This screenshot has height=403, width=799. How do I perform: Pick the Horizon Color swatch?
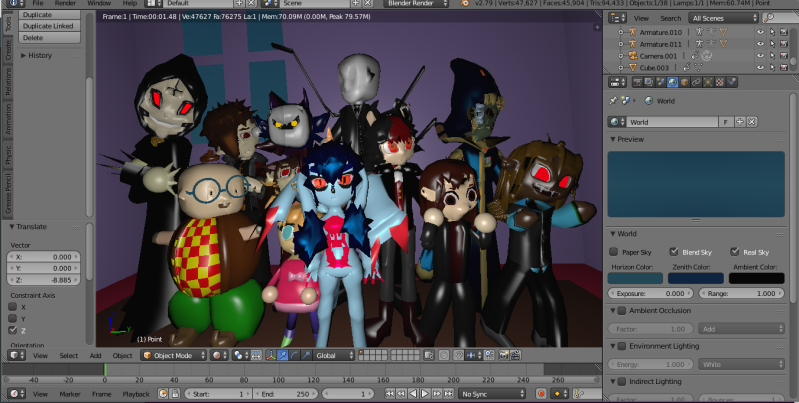[x=635, y=278]
